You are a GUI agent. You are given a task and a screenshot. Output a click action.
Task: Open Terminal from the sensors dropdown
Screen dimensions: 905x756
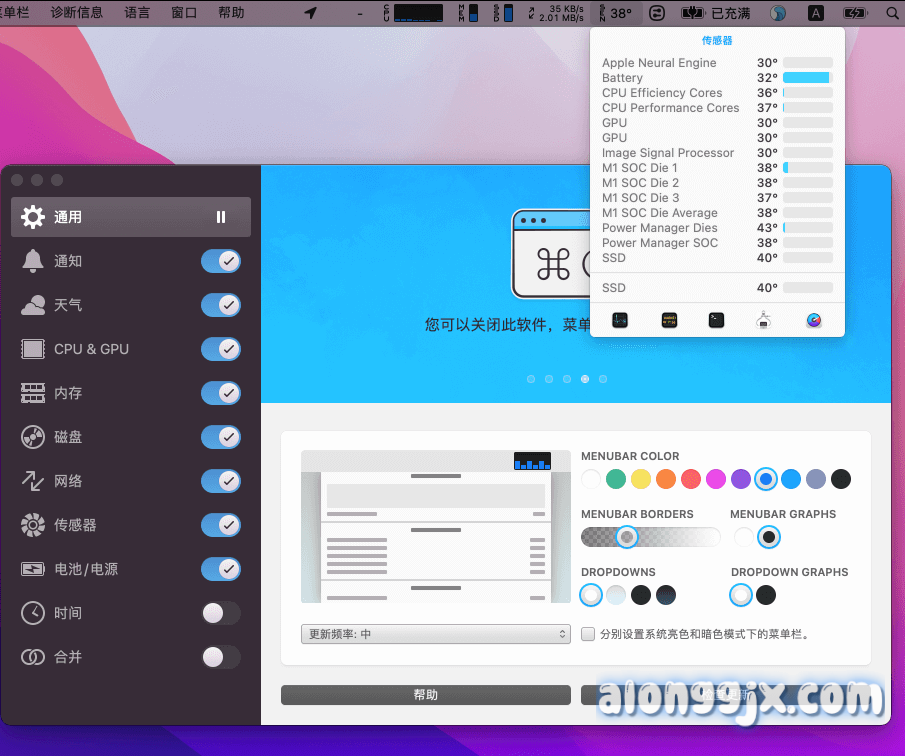pos(716,321)
